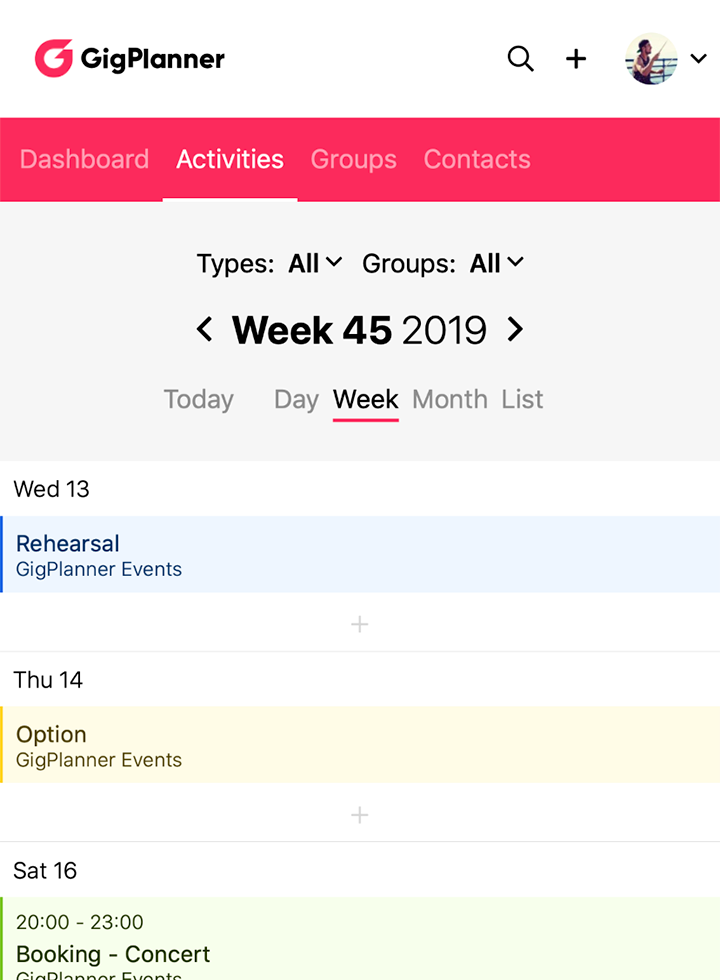
Task: Go to previous week arrow
Action: pyautogui.click(x=205, y=329)
